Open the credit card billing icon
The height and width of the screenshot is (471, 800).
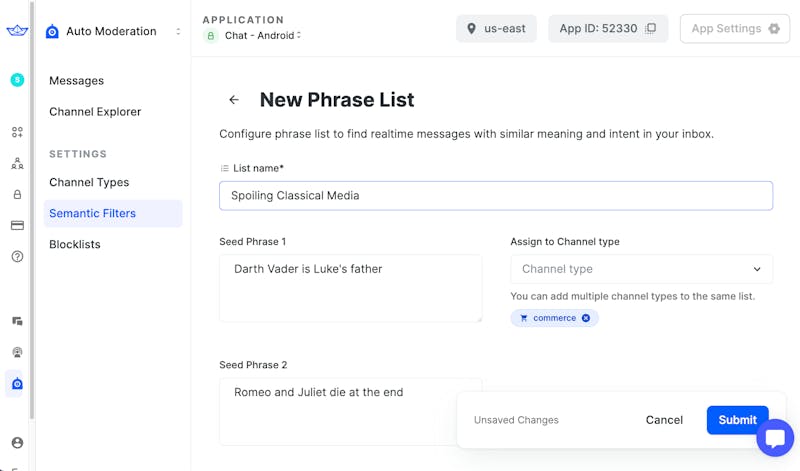tap(17, 226)
